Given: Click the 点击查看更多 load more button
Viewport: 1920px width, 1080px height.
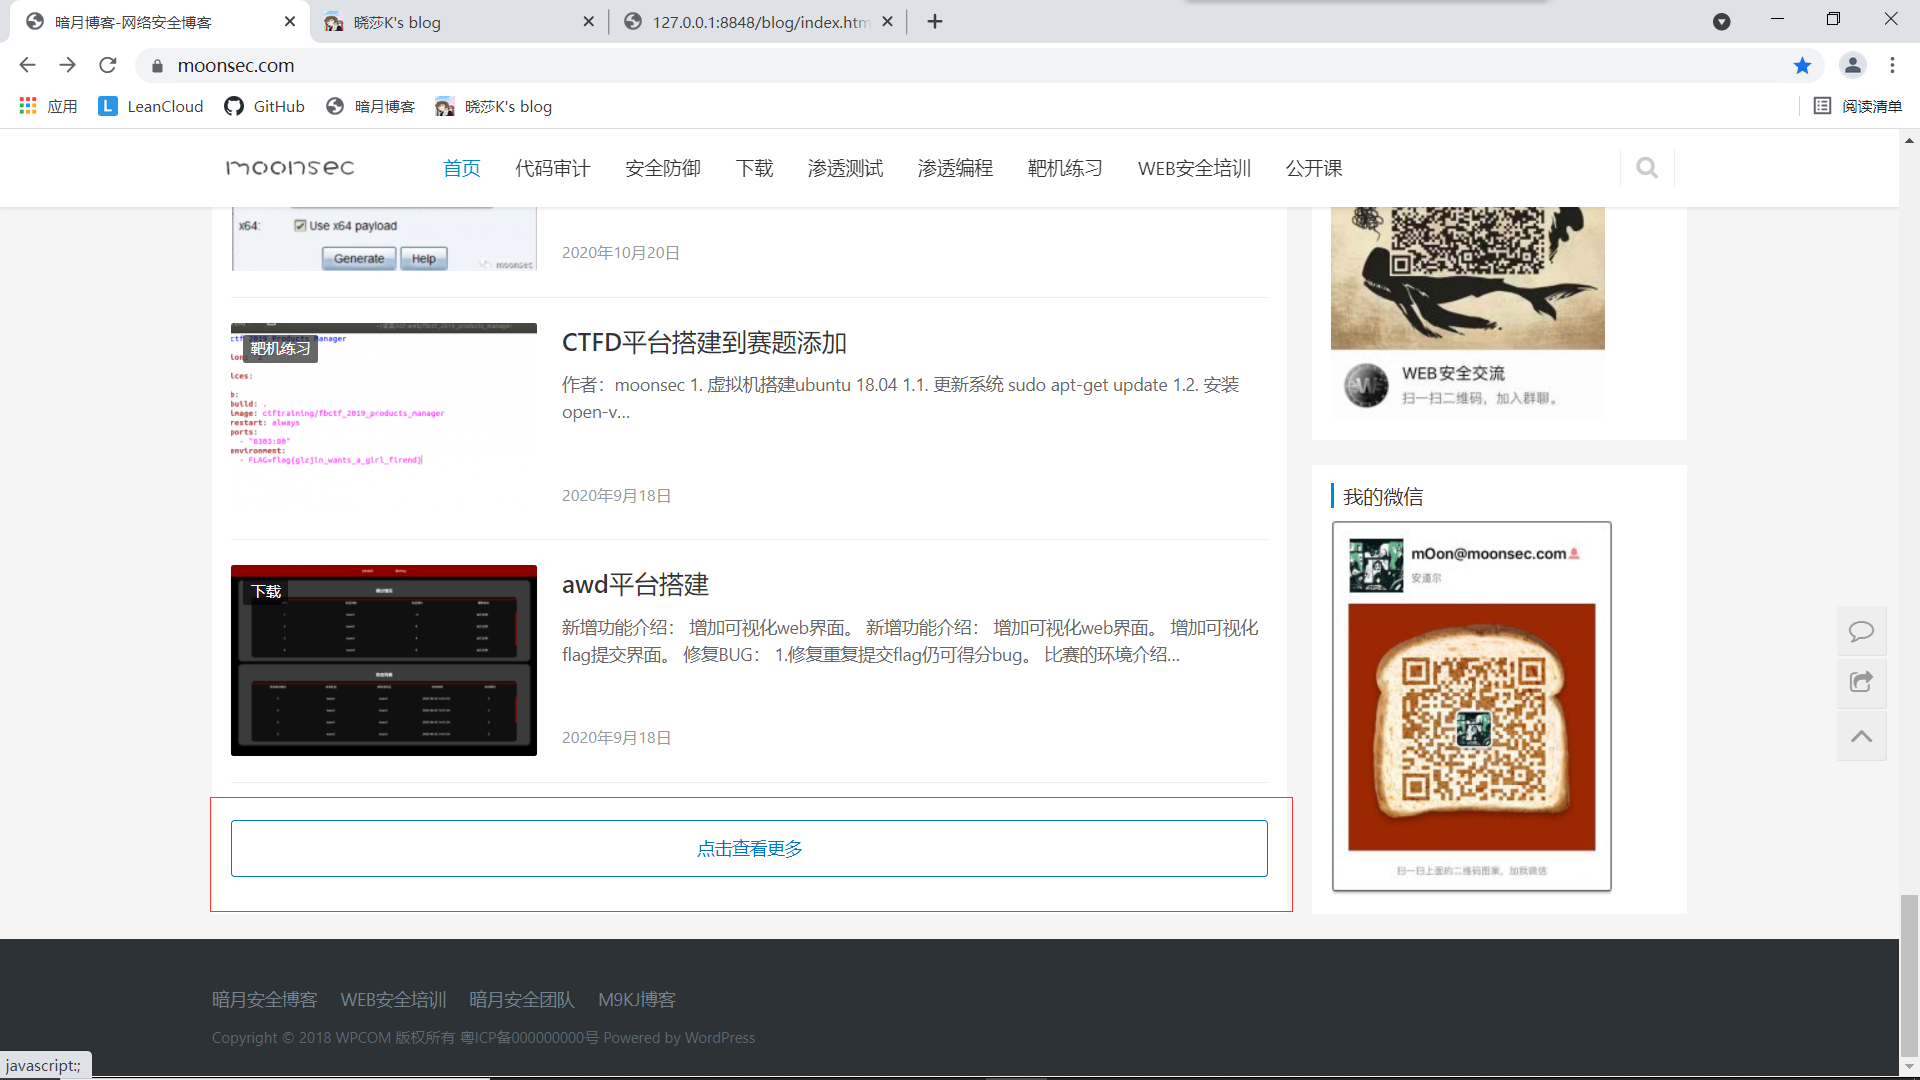Looking at the screenshot, I should tap(749, 848).
